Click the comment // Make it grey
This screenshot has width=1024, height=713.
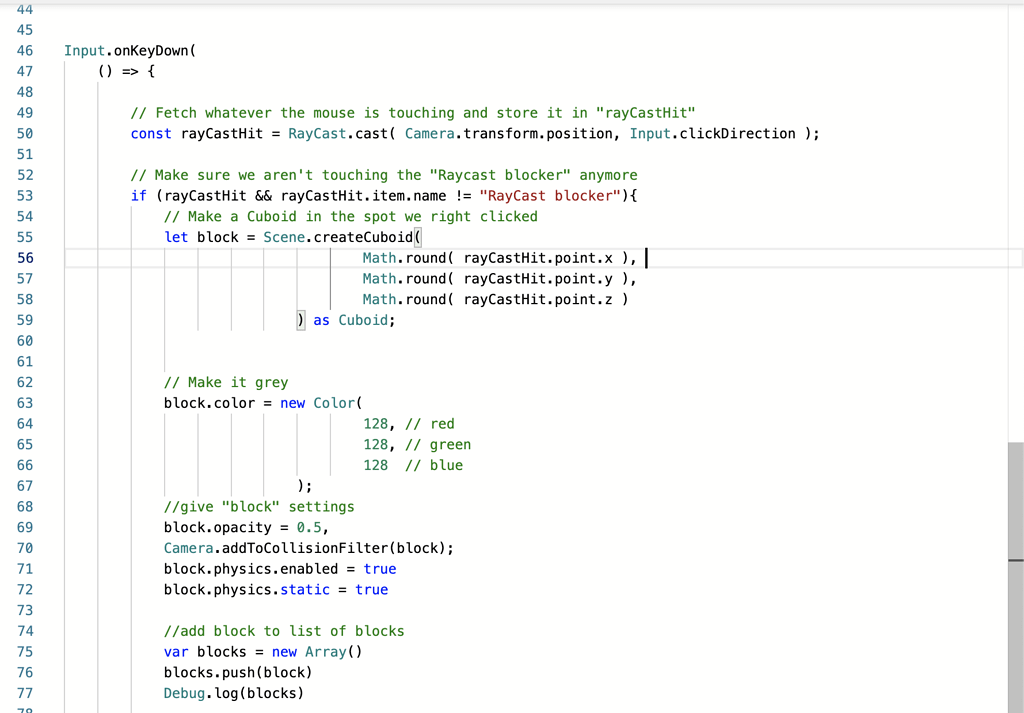[x=225, y=382]
